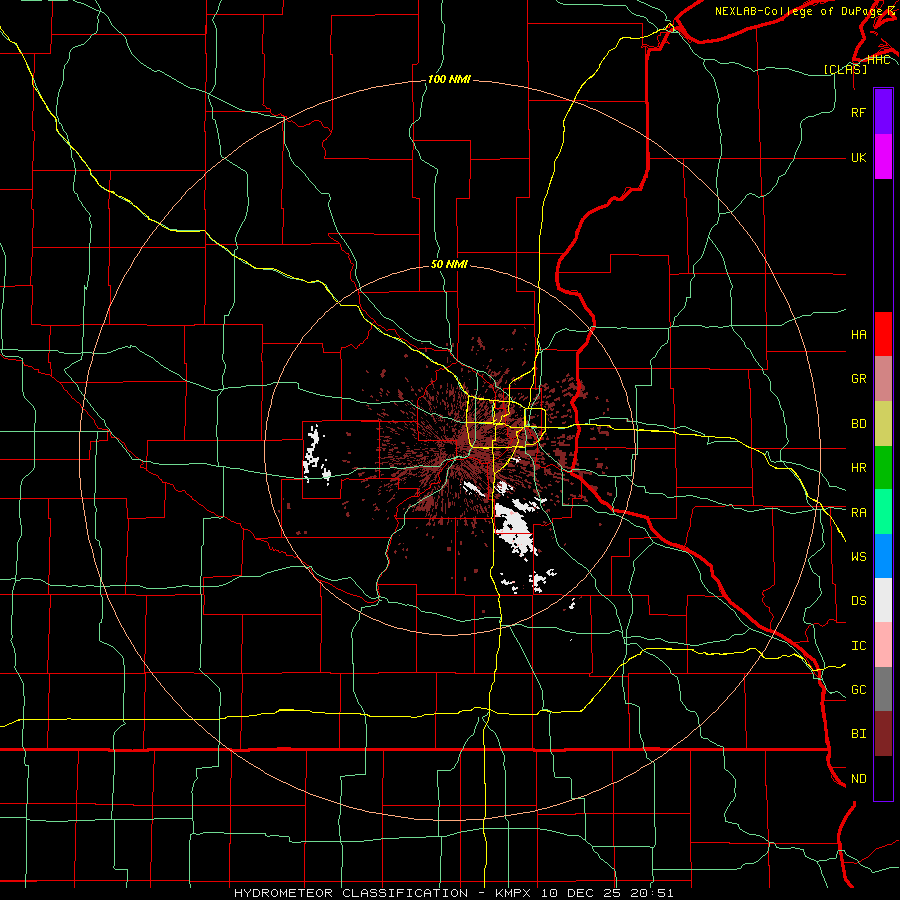This screenshot has width=900, height=900.
Task: Click the blue WS legend swatch
Action: (883, 556)
